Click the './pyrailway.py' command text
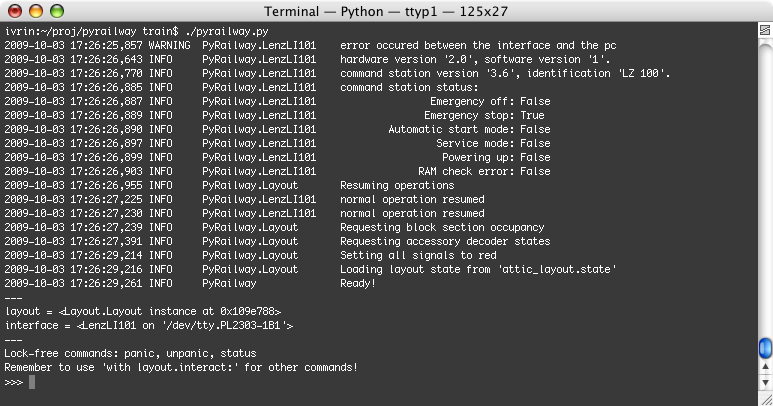 tap(227, 32)
